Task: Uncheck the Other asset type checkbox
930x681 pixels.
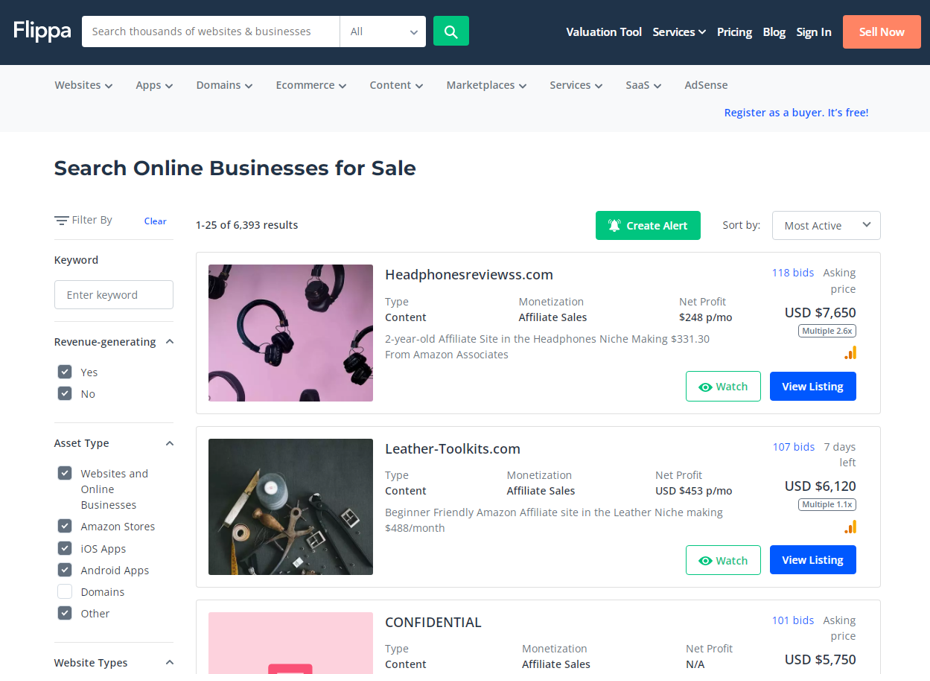Action: 65,613
